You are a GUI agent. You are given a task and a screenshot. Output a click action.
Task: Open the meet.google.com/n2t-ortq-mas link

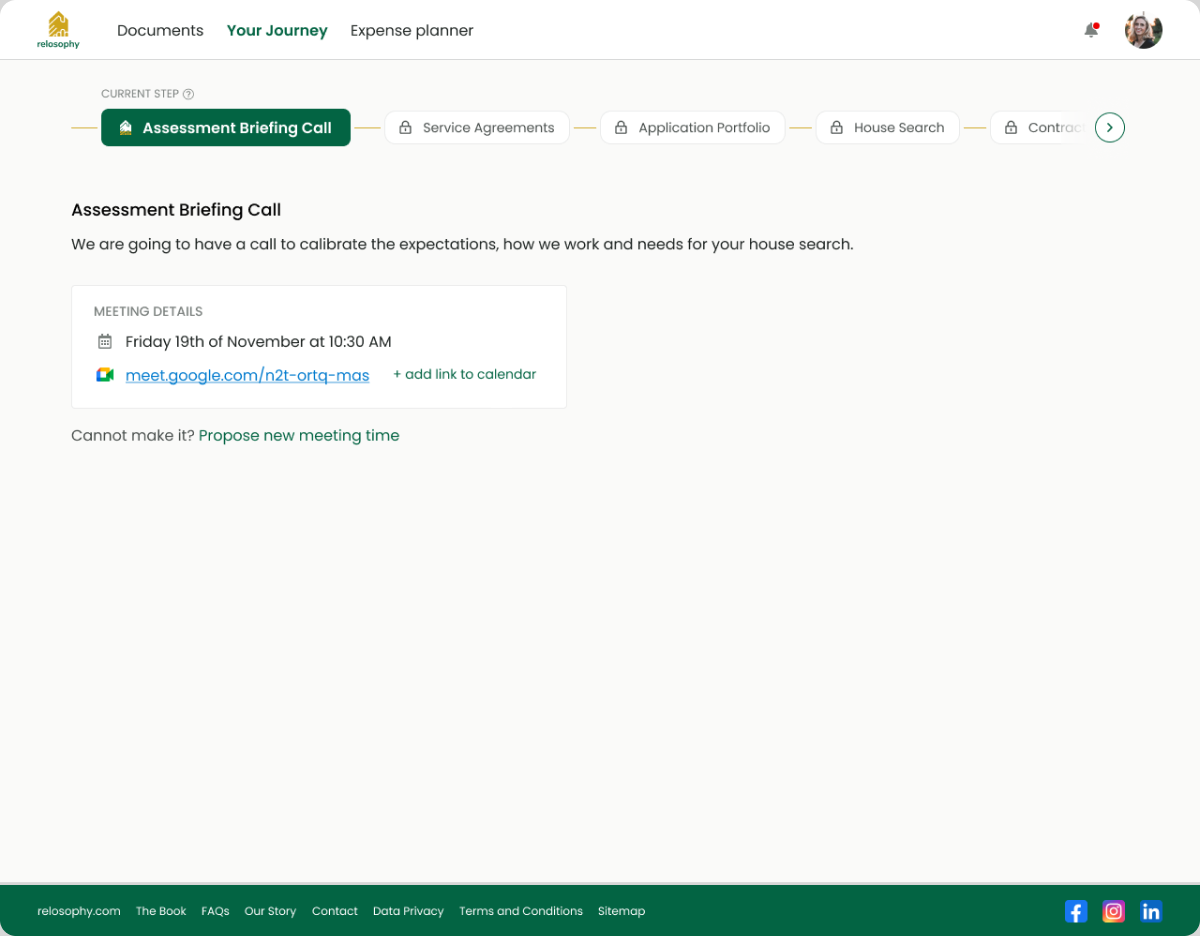point(247,375)
